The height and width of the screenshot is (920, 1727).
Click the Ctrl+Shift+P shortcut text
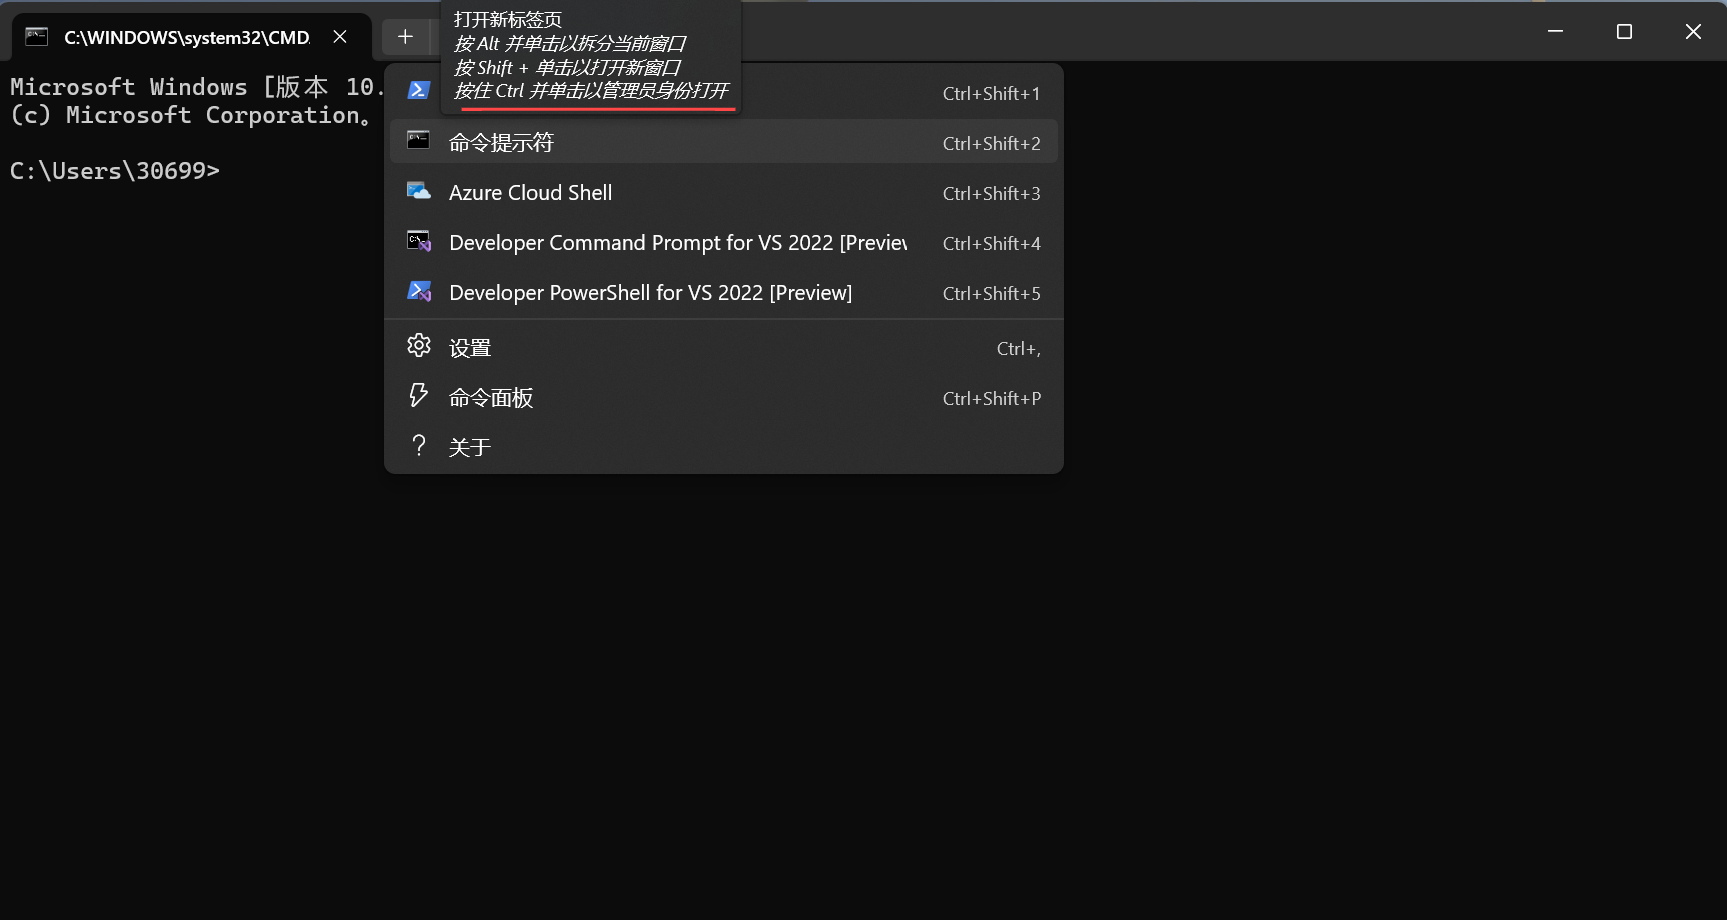tap(991, 398)
